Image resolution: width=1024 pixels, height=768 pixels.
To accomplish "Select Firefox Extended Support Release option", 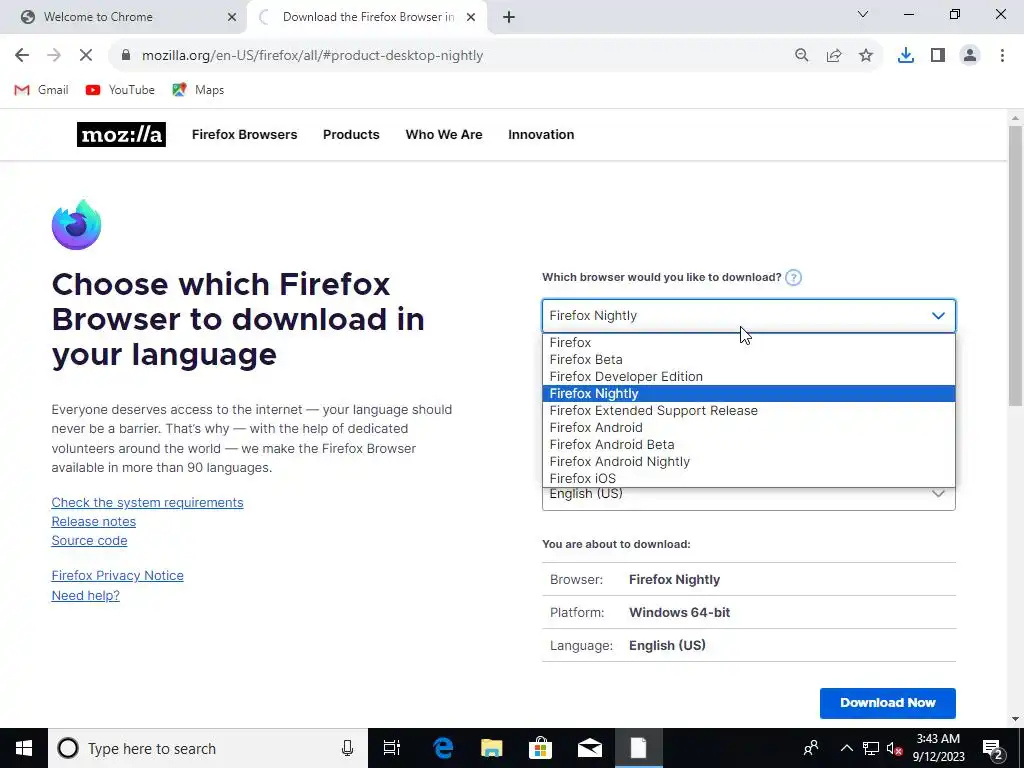I will point(748,410).
